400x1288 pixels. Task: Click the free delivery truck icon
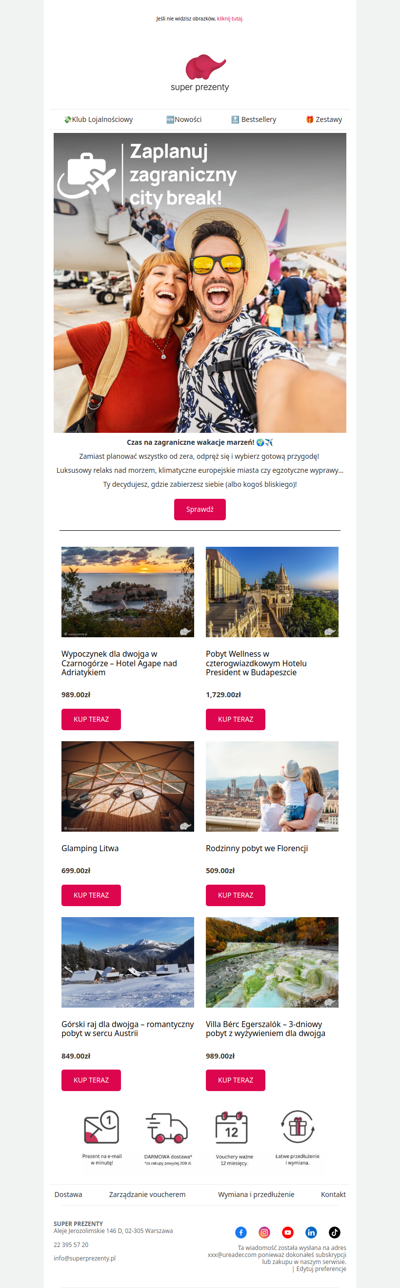coord(166,1128)
